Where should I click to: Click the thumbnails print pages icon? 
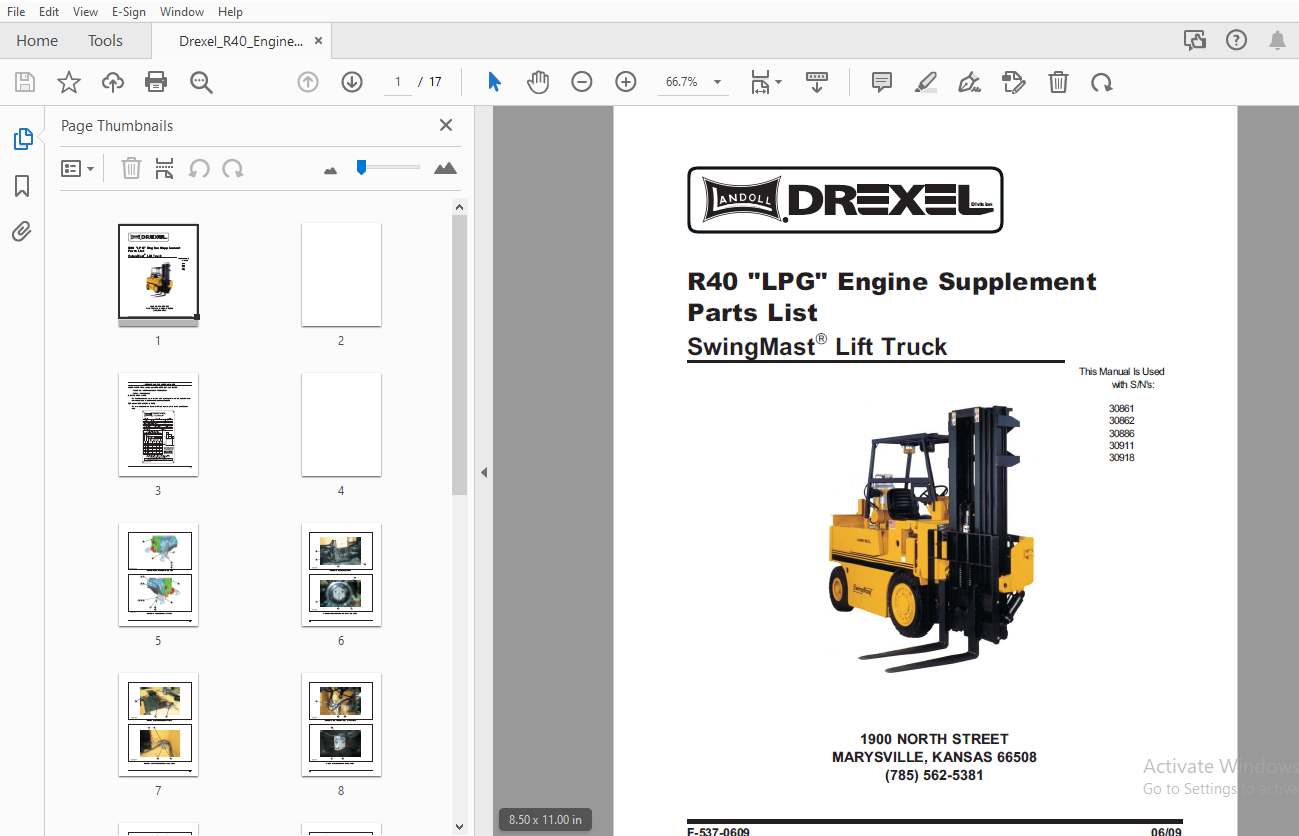point(165,168)
